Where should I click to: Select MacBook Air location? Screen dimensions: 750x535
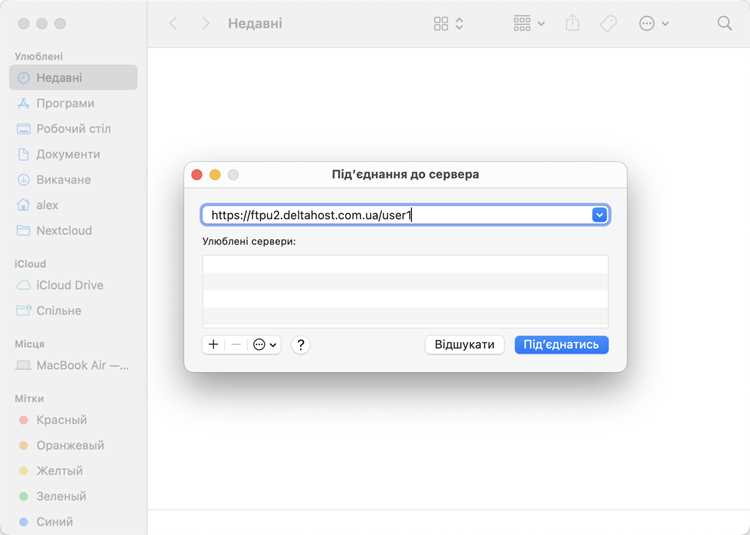pos(73,365)
